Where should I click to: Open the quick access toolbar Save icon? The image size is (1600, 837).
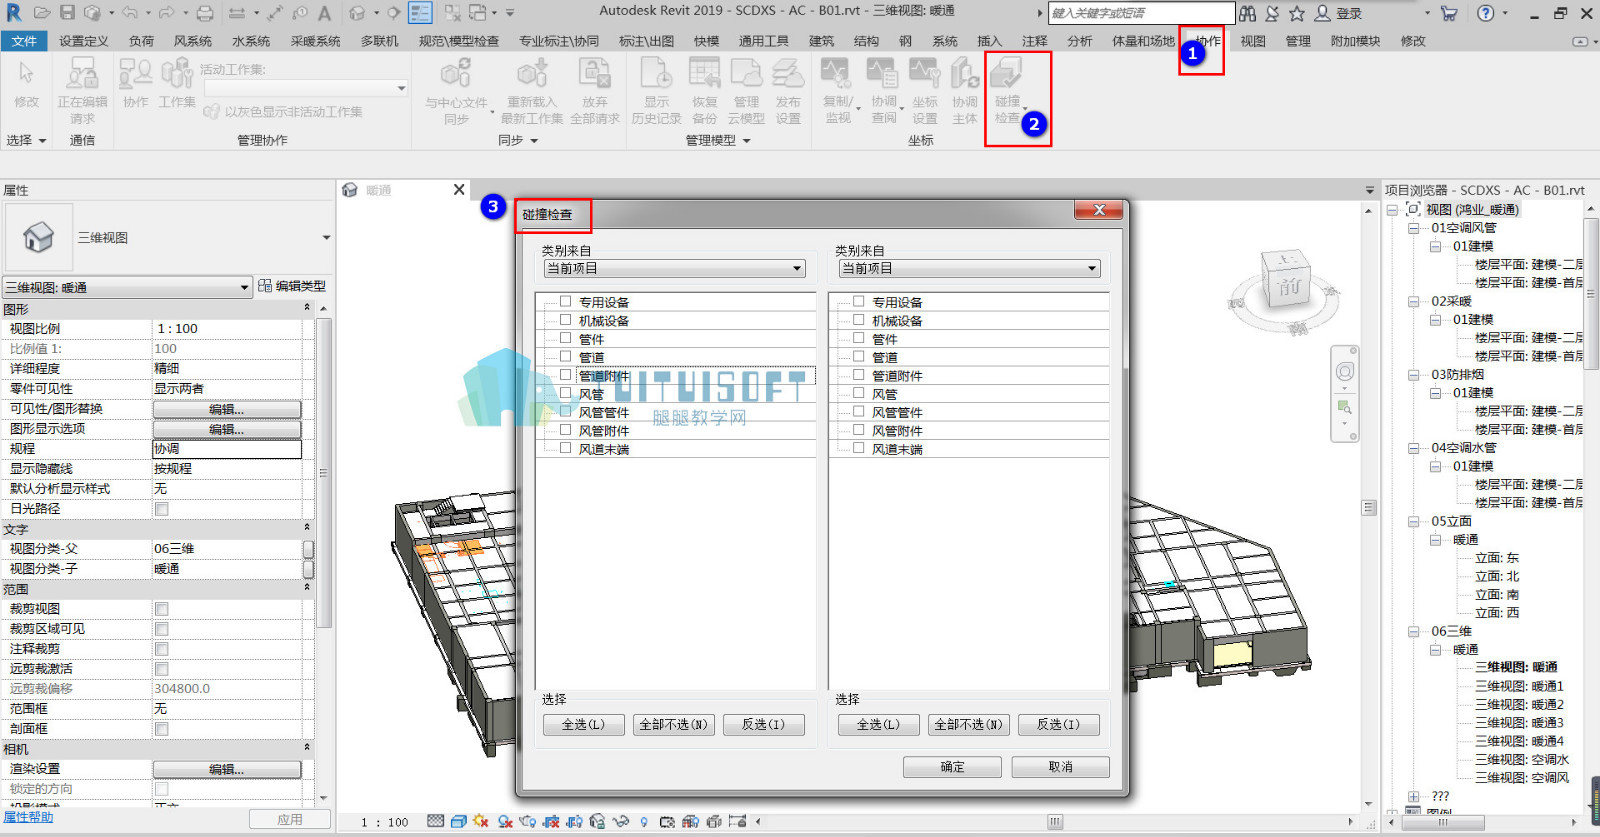(67, 13)
